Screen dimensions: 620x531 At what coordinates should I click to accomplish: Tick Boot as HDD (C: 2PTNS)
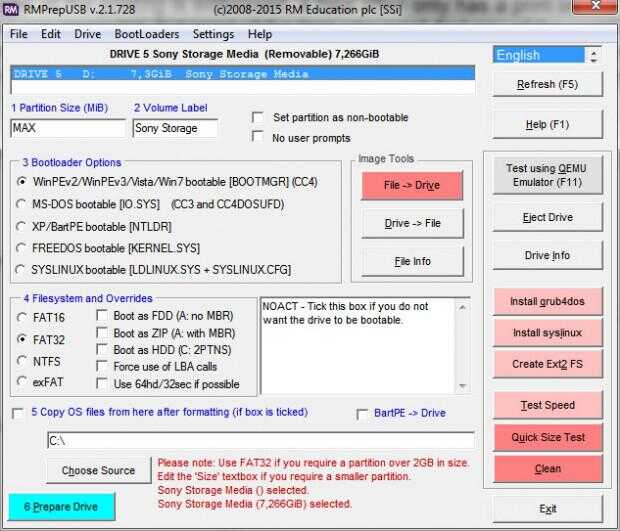(102, 350)
